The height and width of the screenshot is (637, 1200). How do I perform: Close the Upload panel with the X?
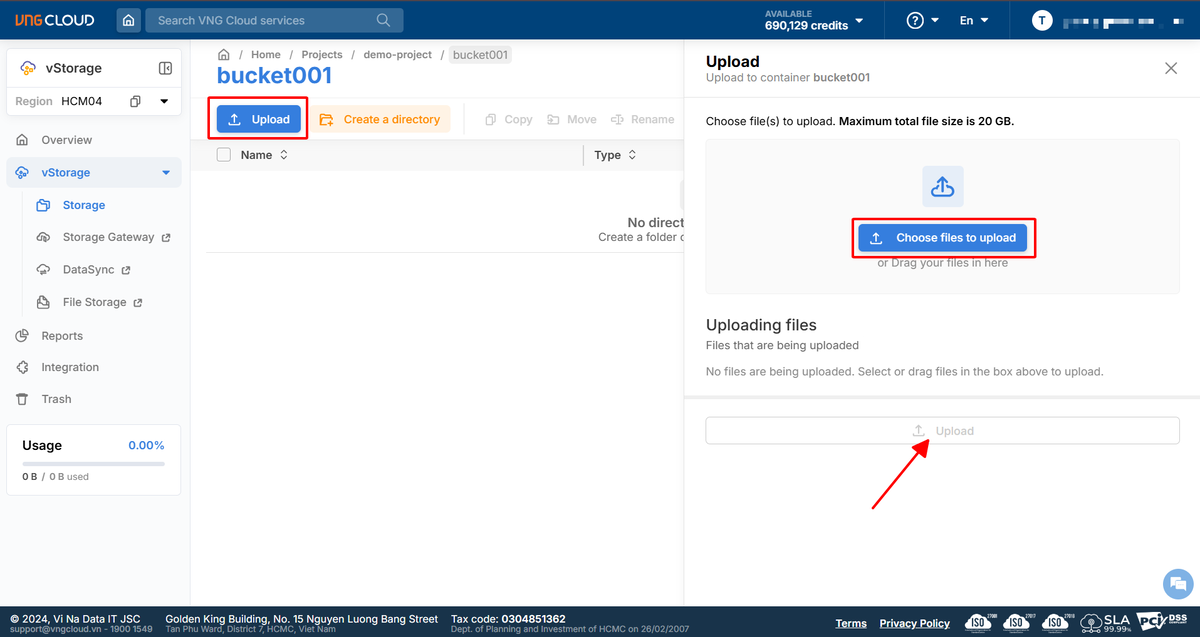tap(1171, 68)
